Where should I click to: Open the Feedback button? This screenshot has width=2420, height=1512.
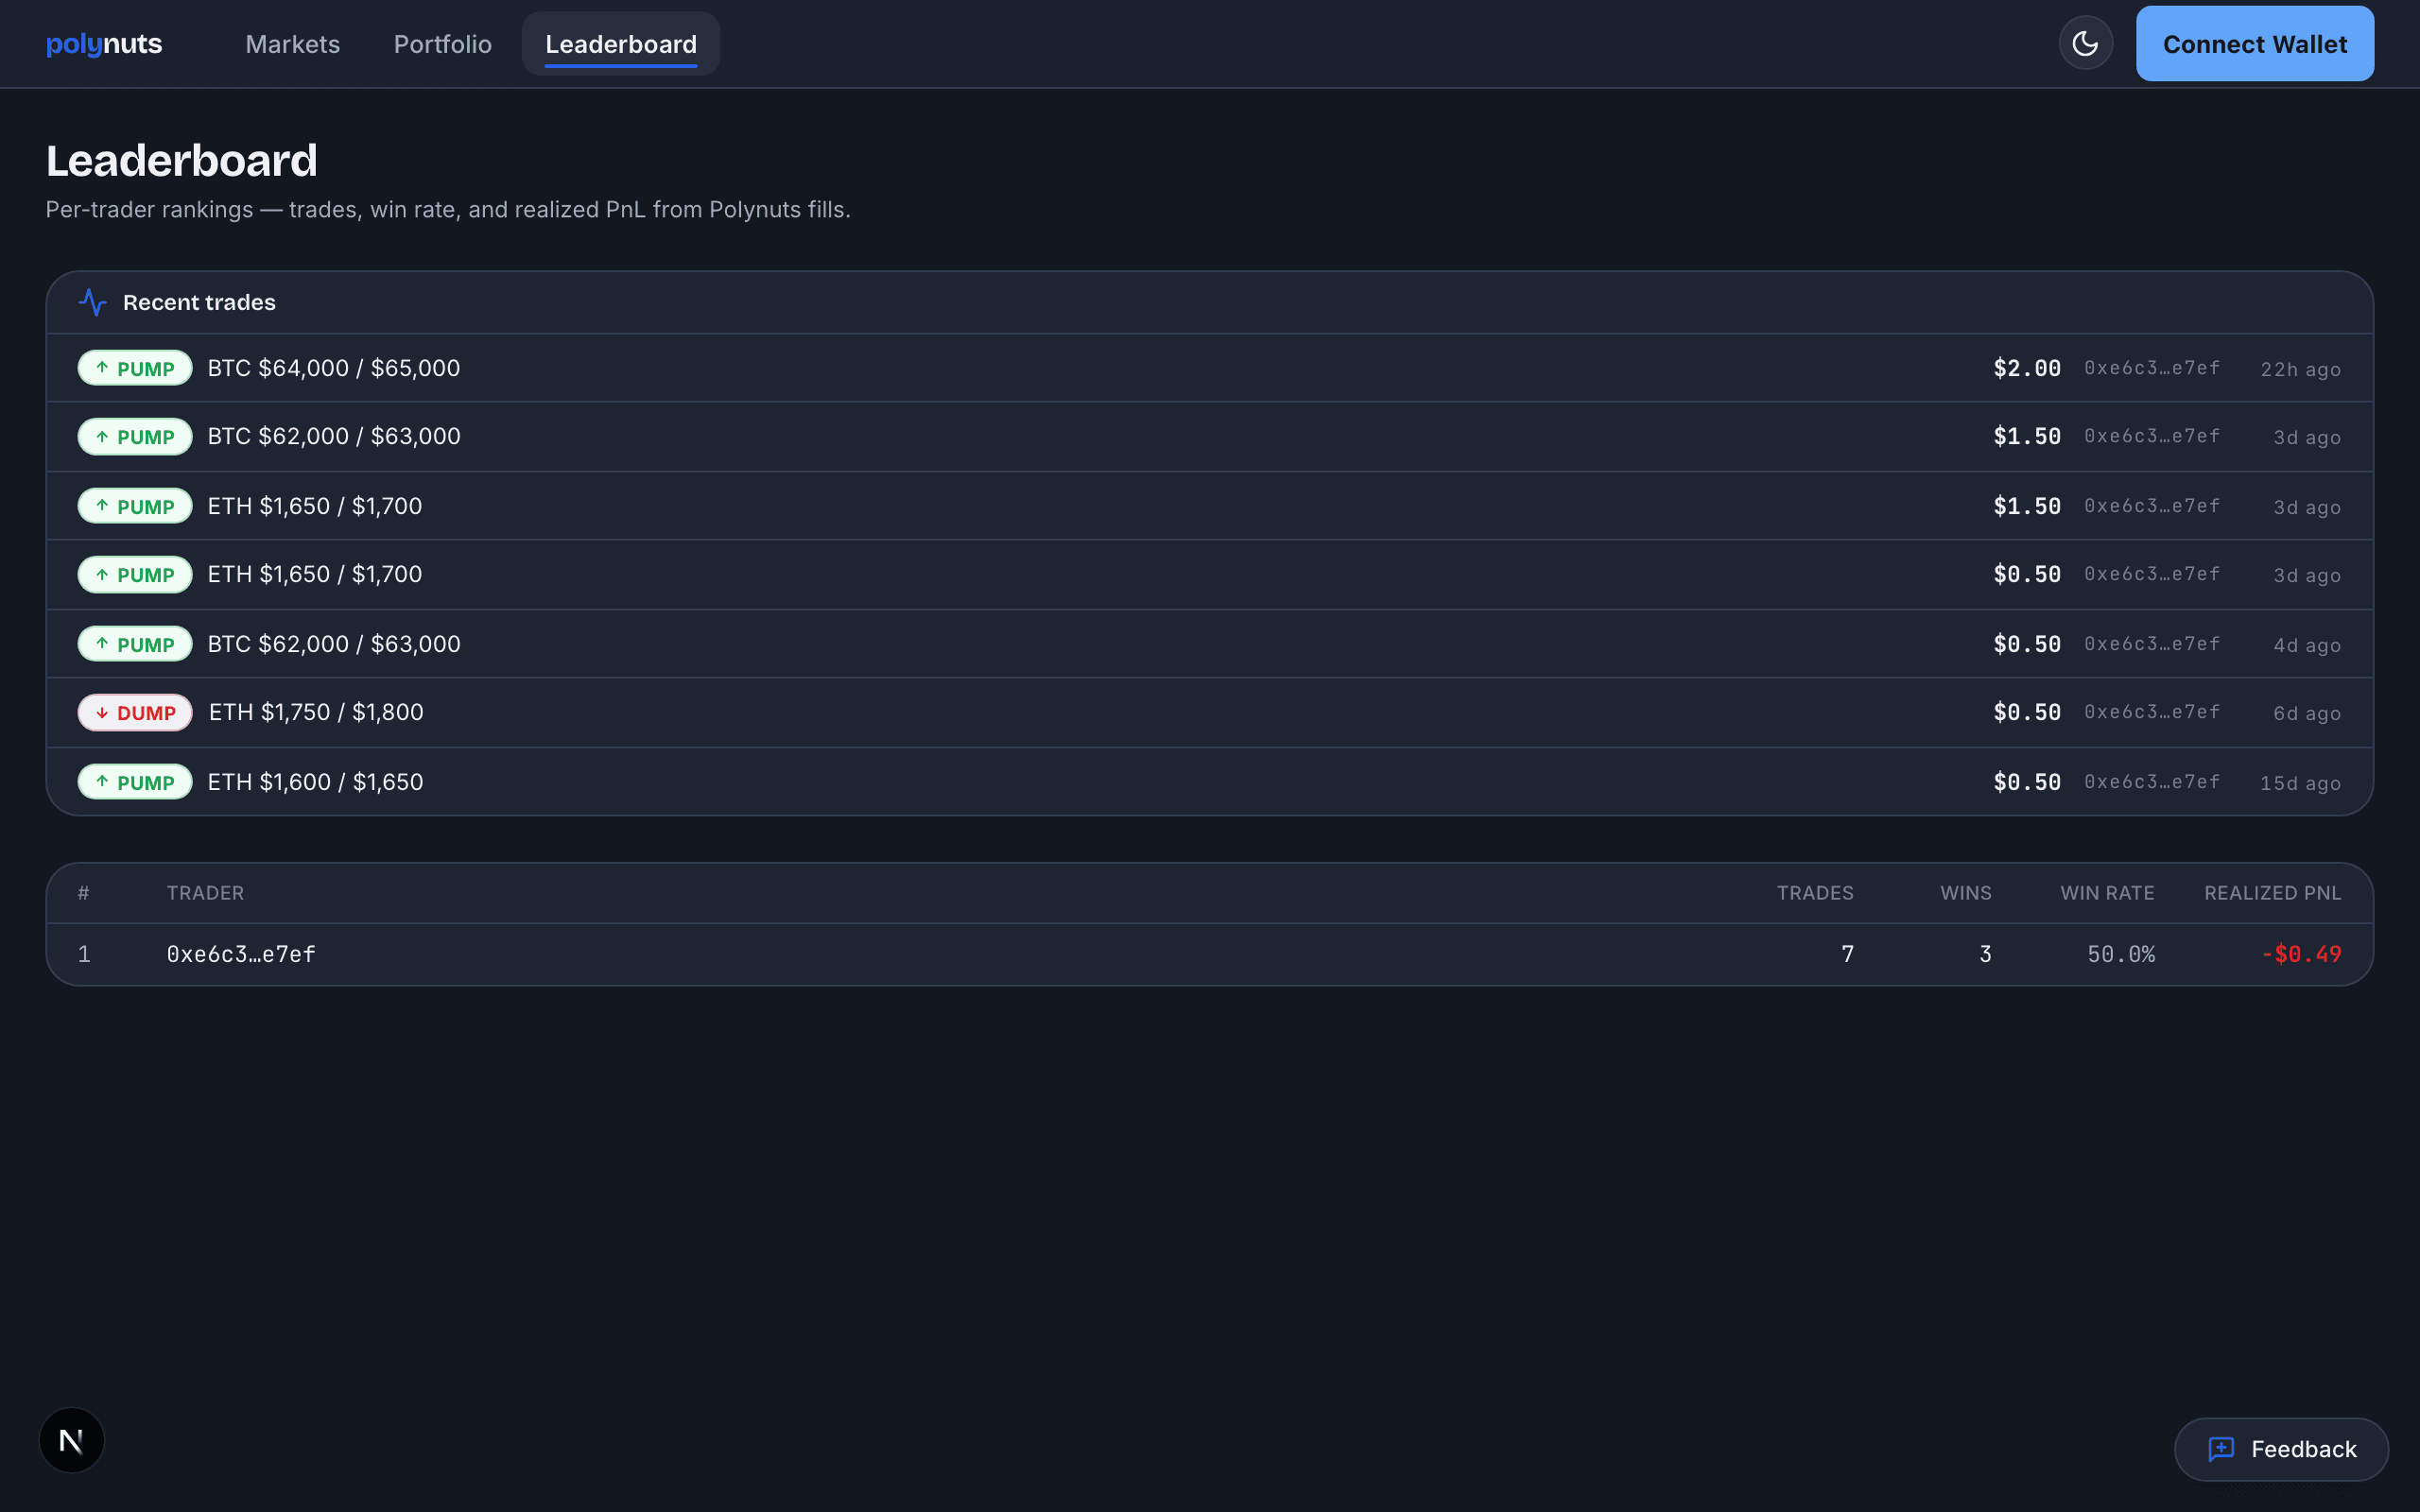(x=2281, y=1449)
